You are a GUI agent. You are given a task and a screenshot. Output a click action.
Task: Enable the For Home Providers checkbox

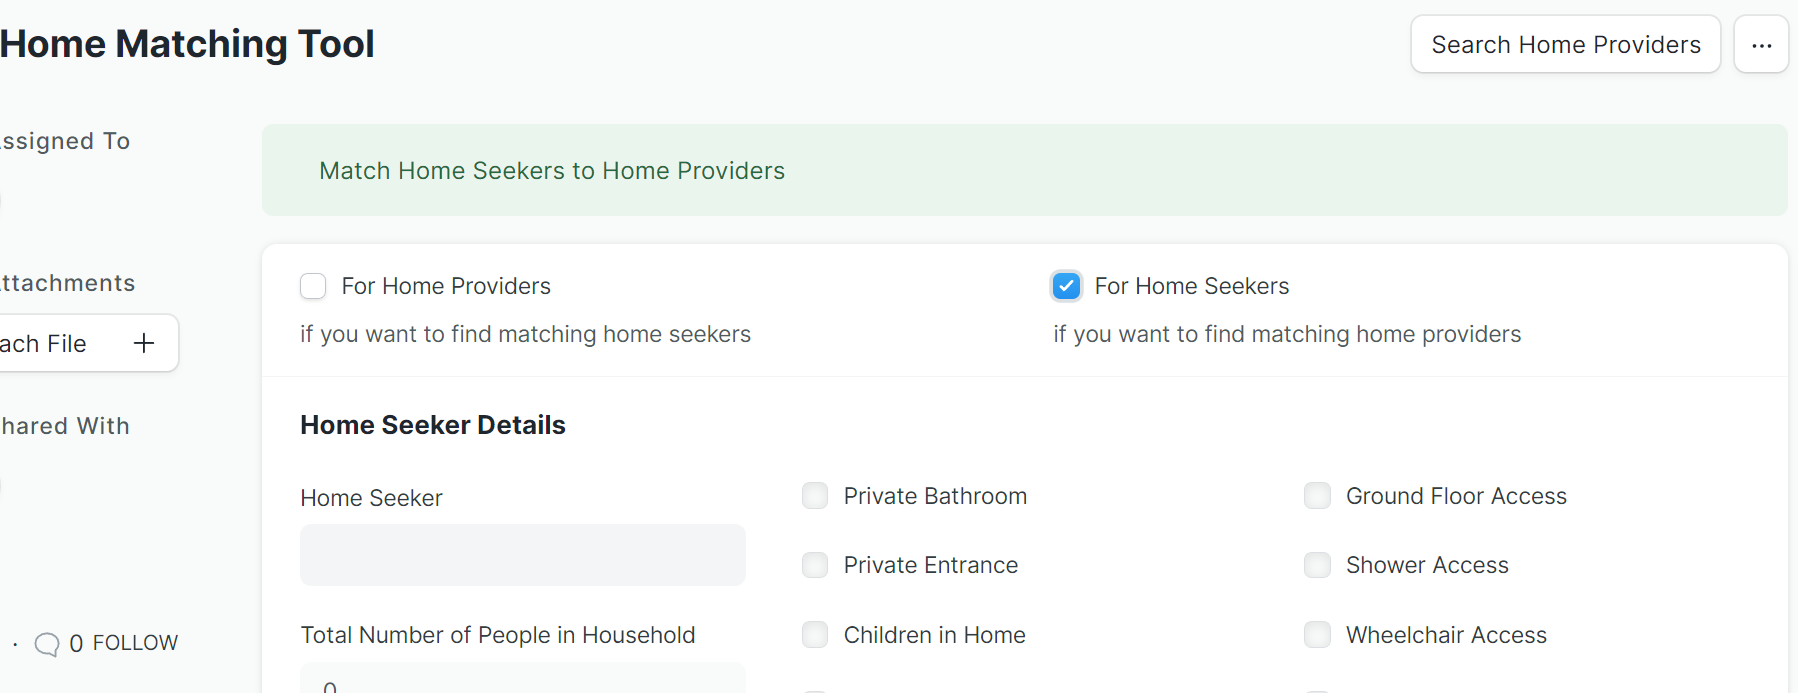(313, 287)
